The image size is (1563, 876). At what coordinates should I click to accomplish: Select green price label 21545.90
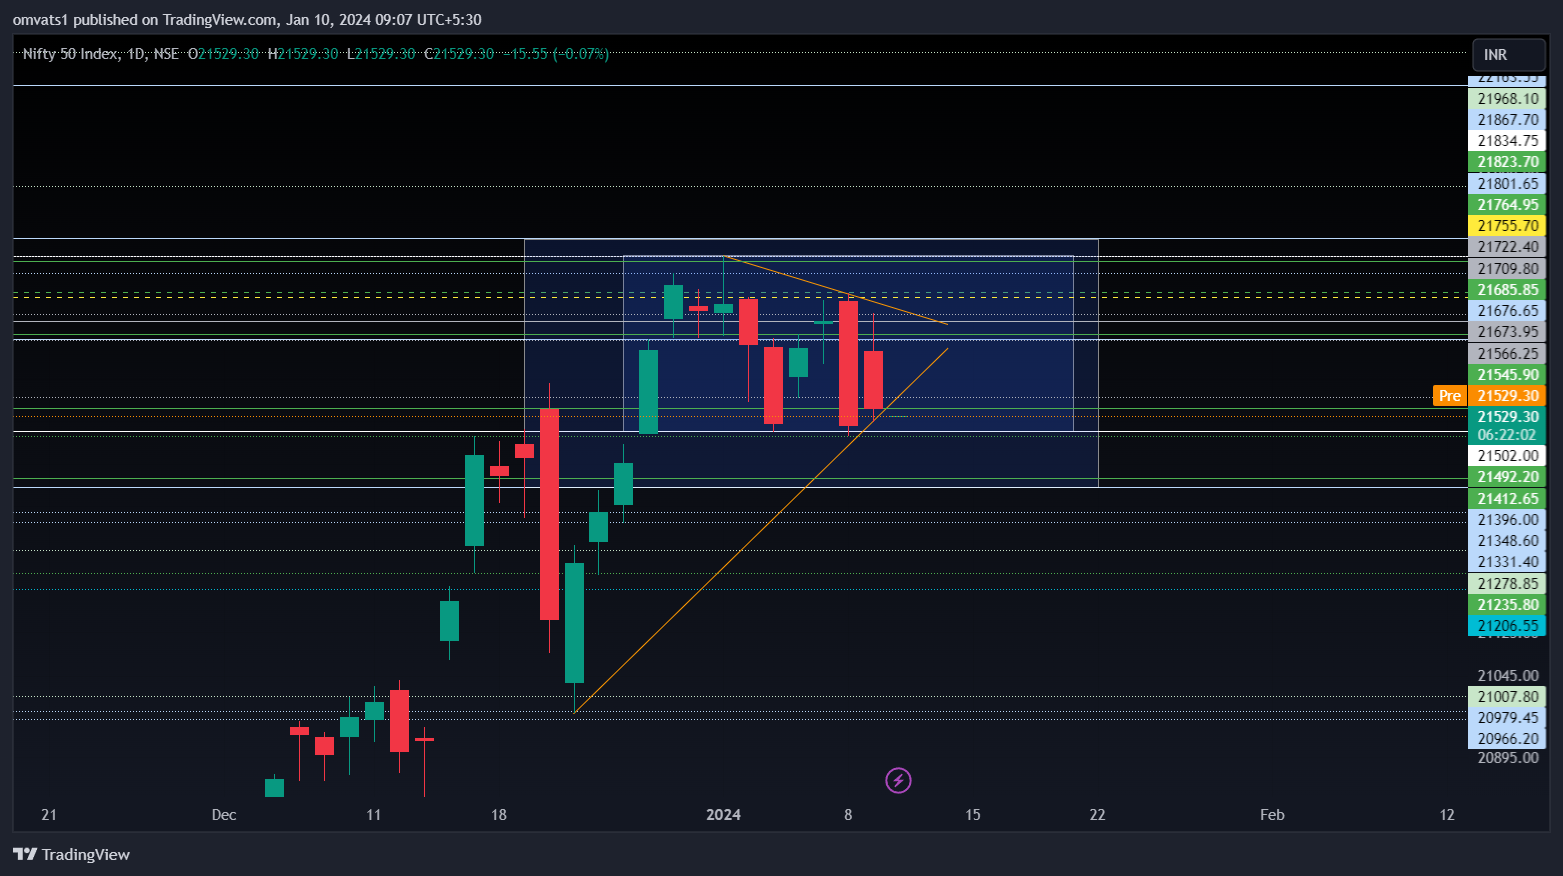1507,375
